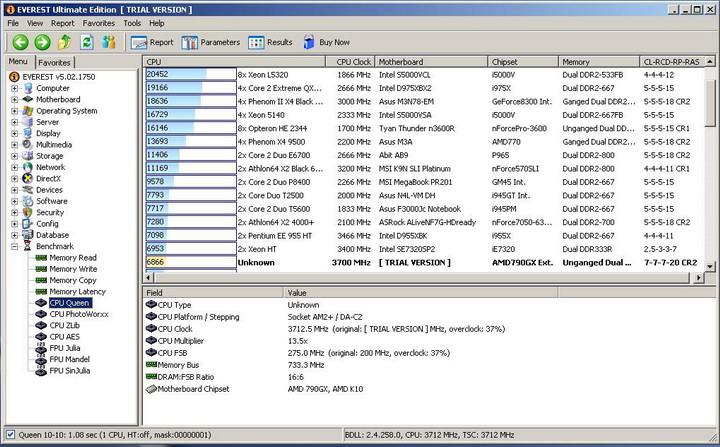Click the Storage icon in the tree
The image size is (720, 447).
(28, 156)
